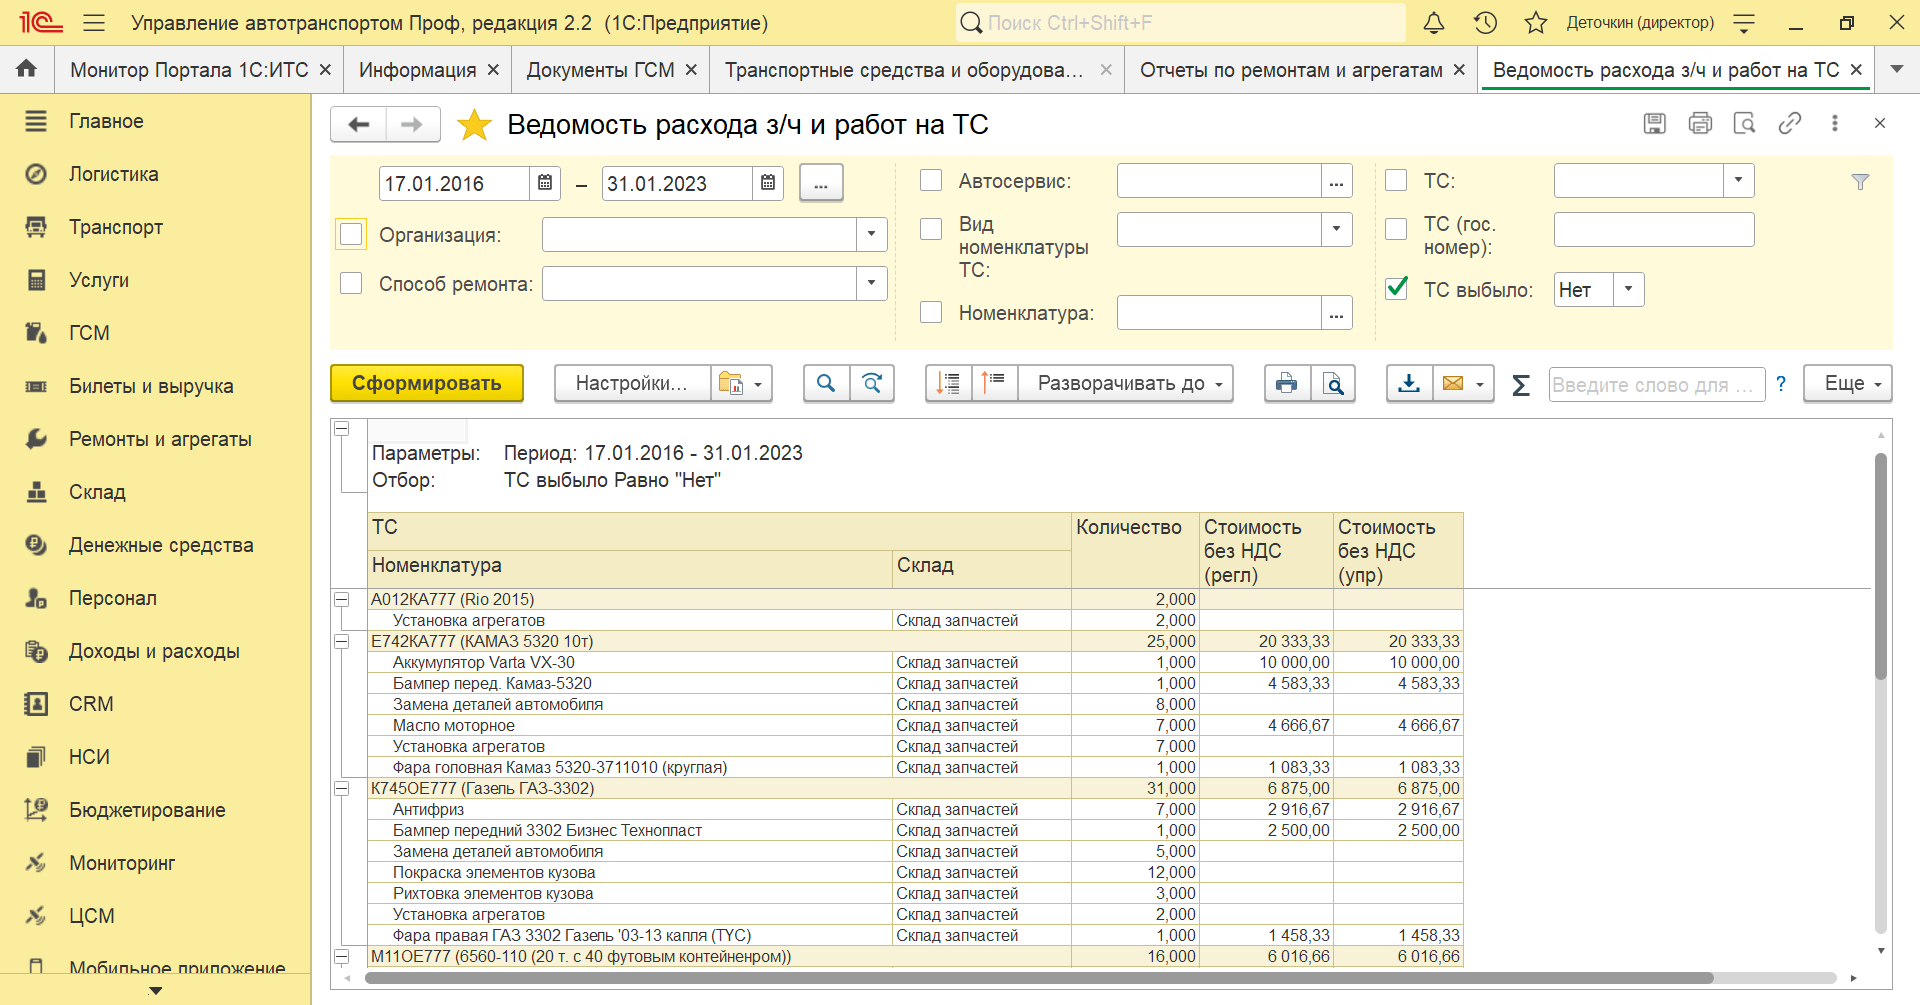Open calendar picker for start date
The image size is (1920, 1005).
(x=545, y=183)
